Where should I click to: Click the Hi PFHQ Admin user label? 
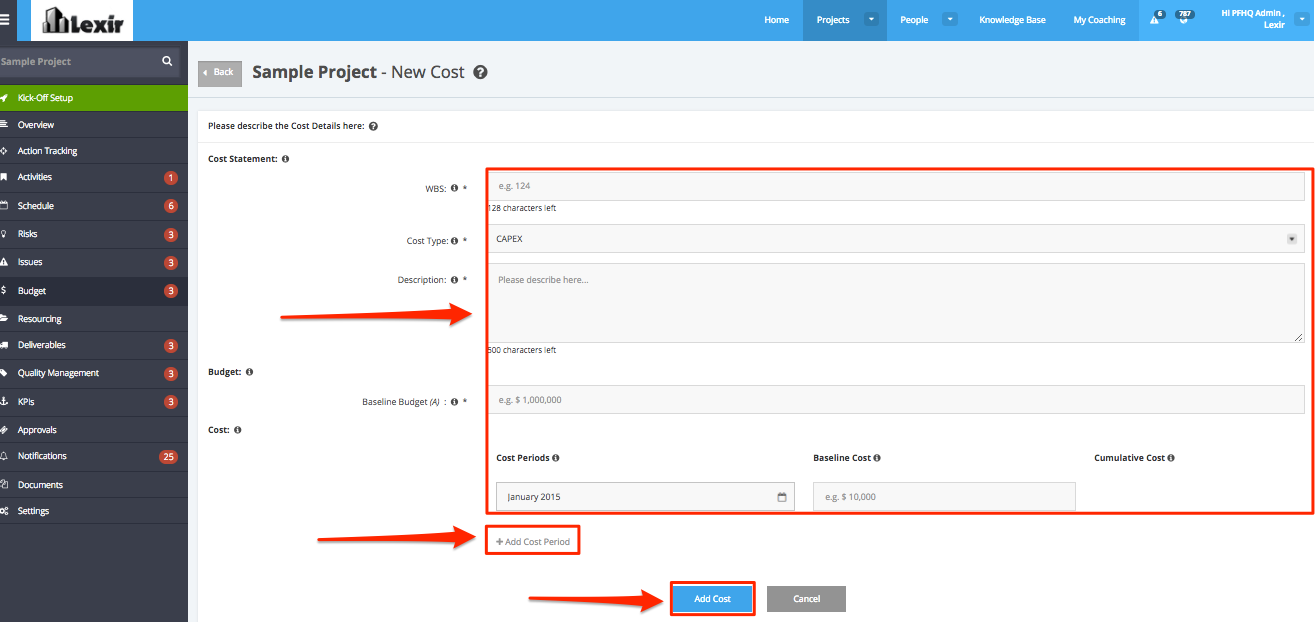coord(1253,19)
